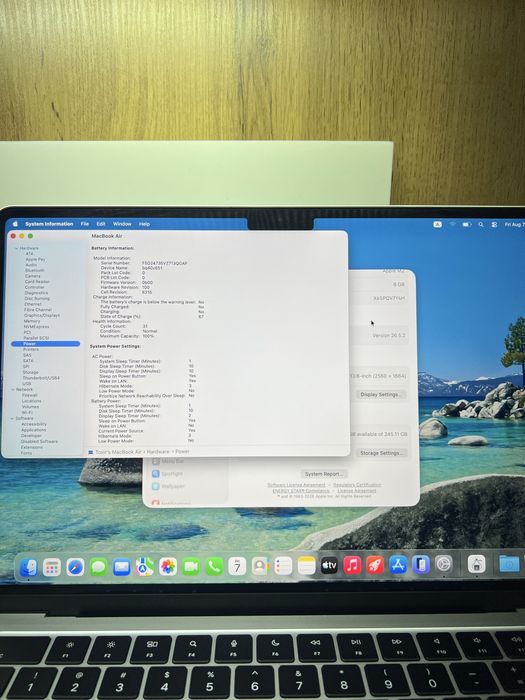This screenshot has height=700, width=525.
Task: Open Contacts icon in Dock
Action: click(x=260, y=566)
